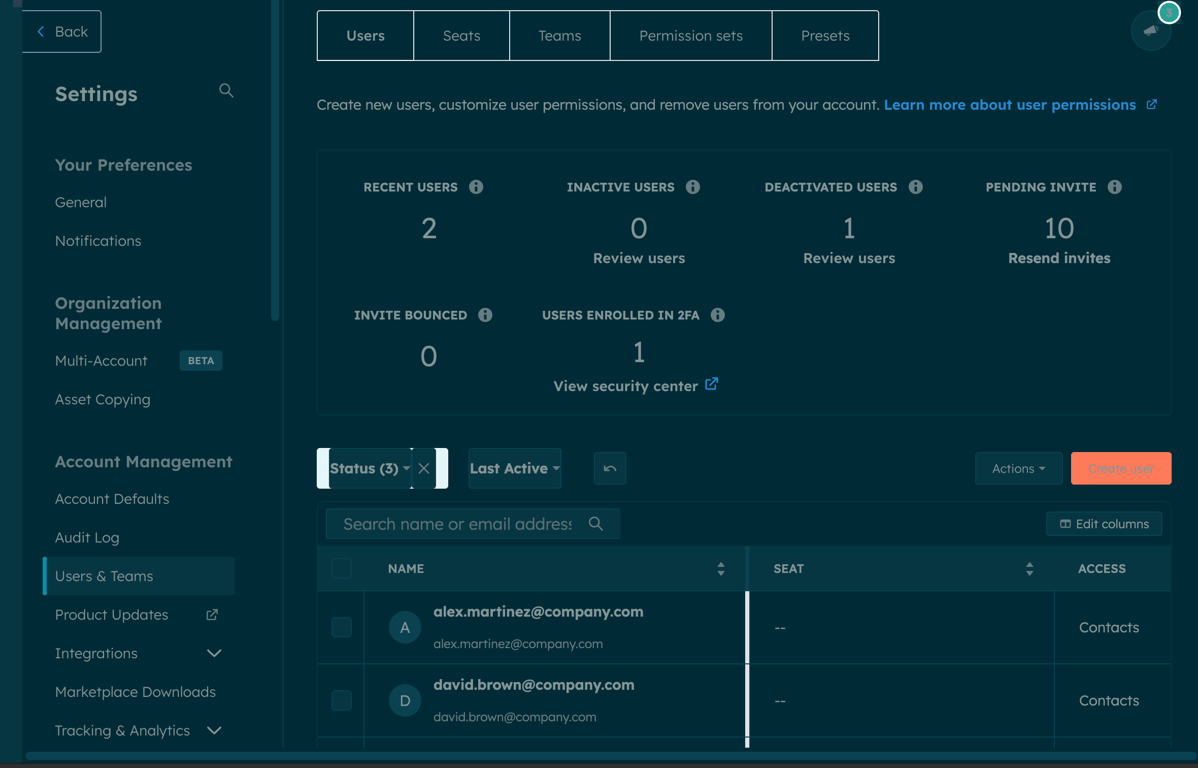
Task: Click the info icon next to PENDING INVITE
Action: (x=1115, y=187)
